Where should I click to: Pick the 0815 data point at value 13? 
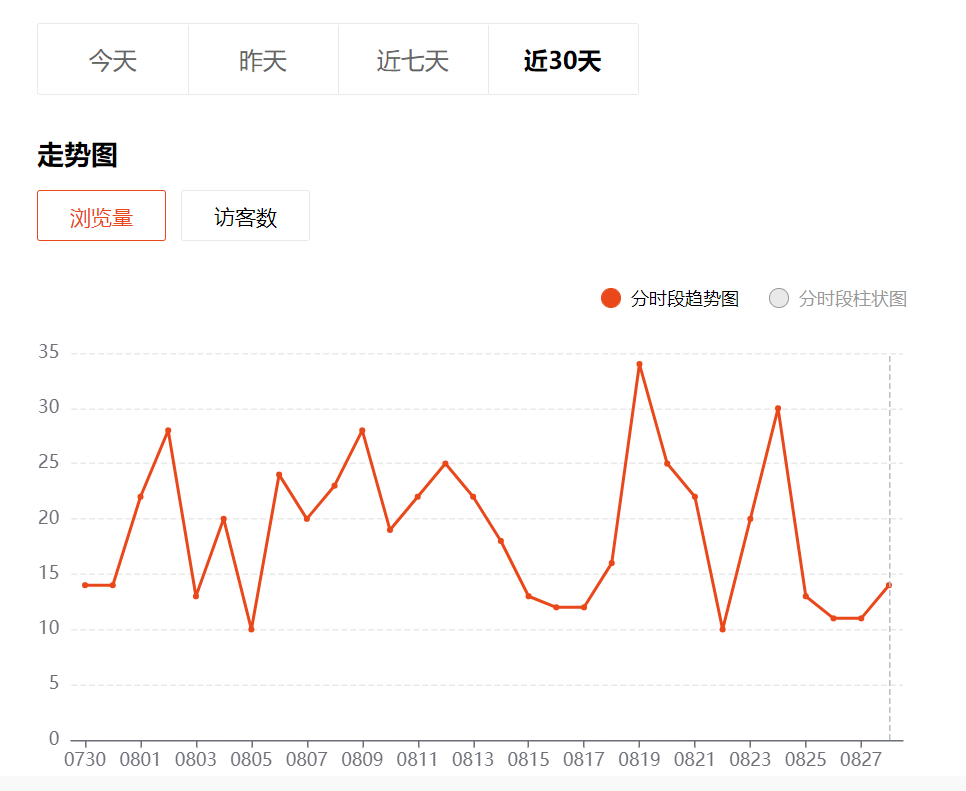pos(528,596)
